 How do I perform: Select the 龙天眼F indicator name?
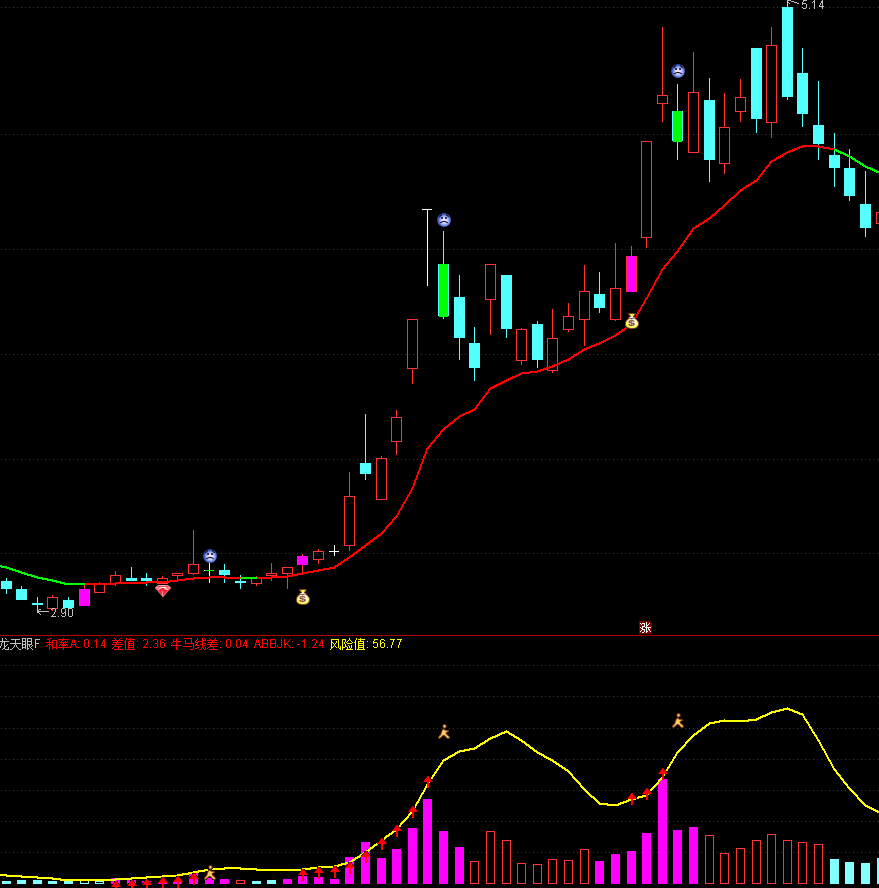click(20, 644)
